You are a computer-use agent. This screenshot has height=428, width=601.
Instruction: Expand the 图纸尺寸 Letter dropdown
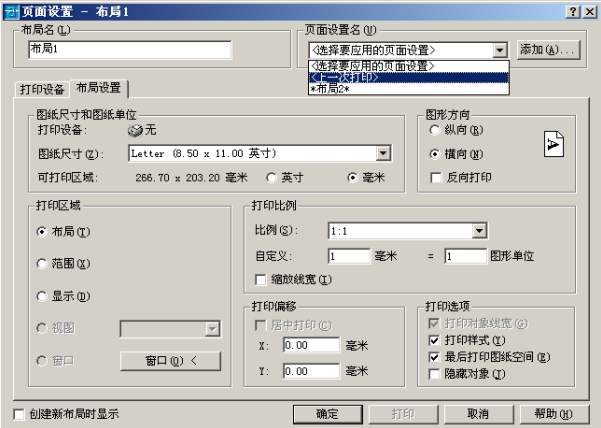point(383,154)
